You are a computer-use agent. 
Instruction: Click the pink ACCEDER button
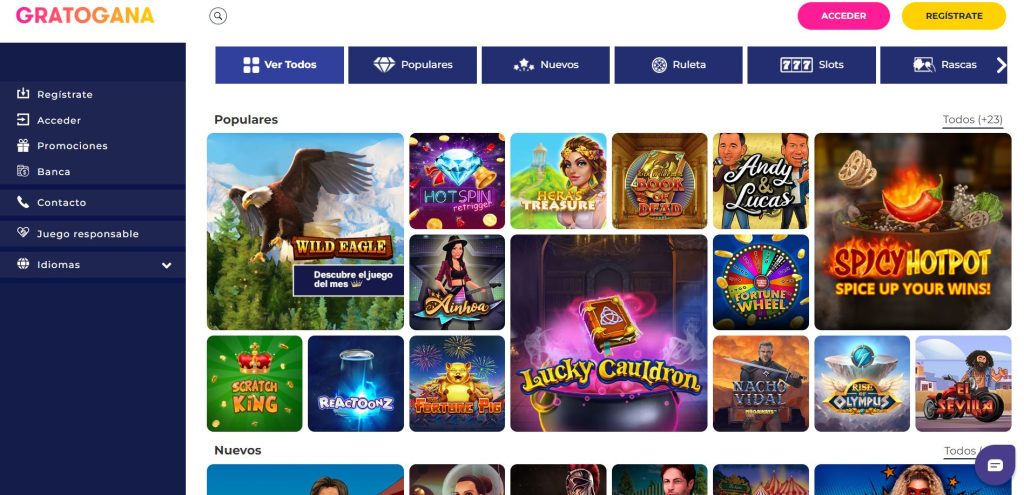coord(843,16)
